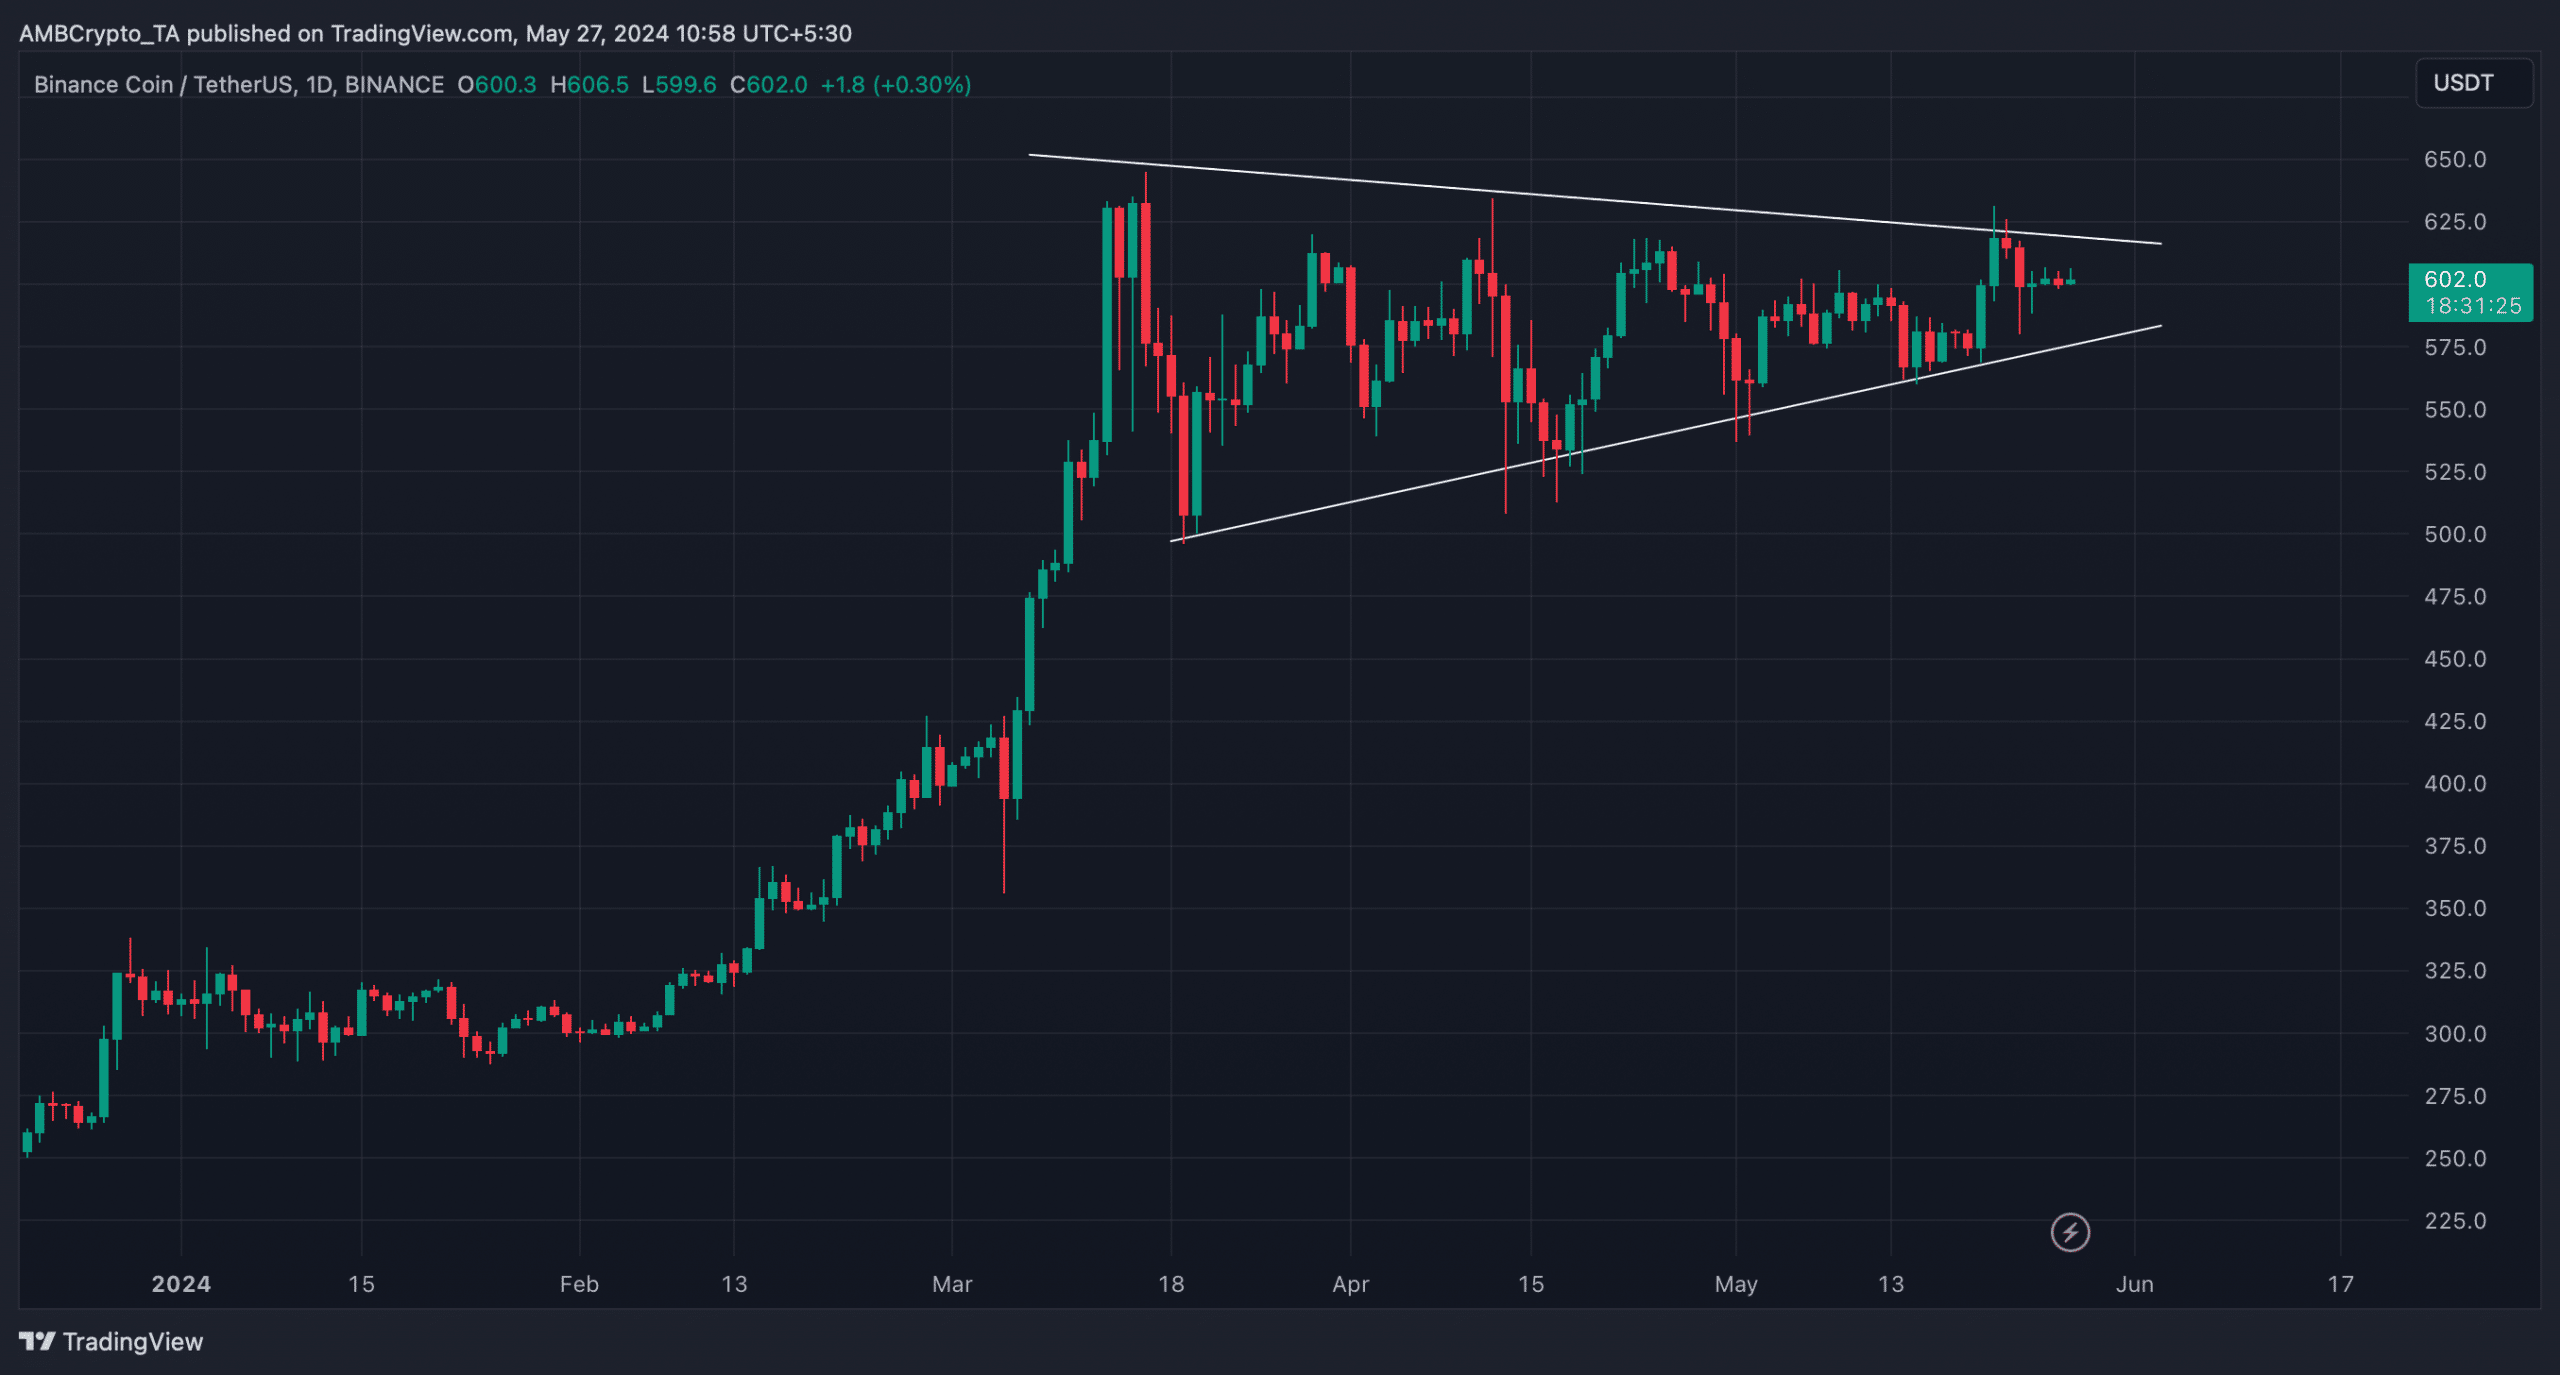
Task: Click the close value C602.0
Action: pos(768,85)
